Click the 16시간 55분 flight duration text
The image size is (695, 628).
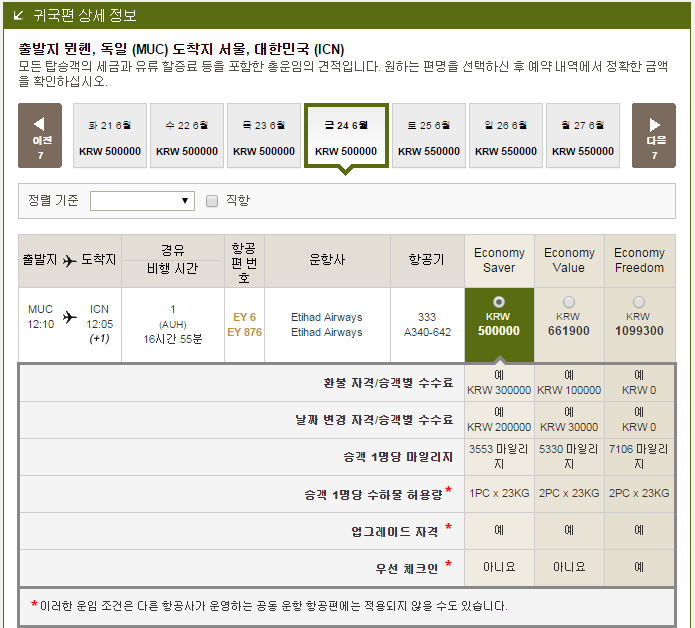pyautogui.click(x=173, y=339)
